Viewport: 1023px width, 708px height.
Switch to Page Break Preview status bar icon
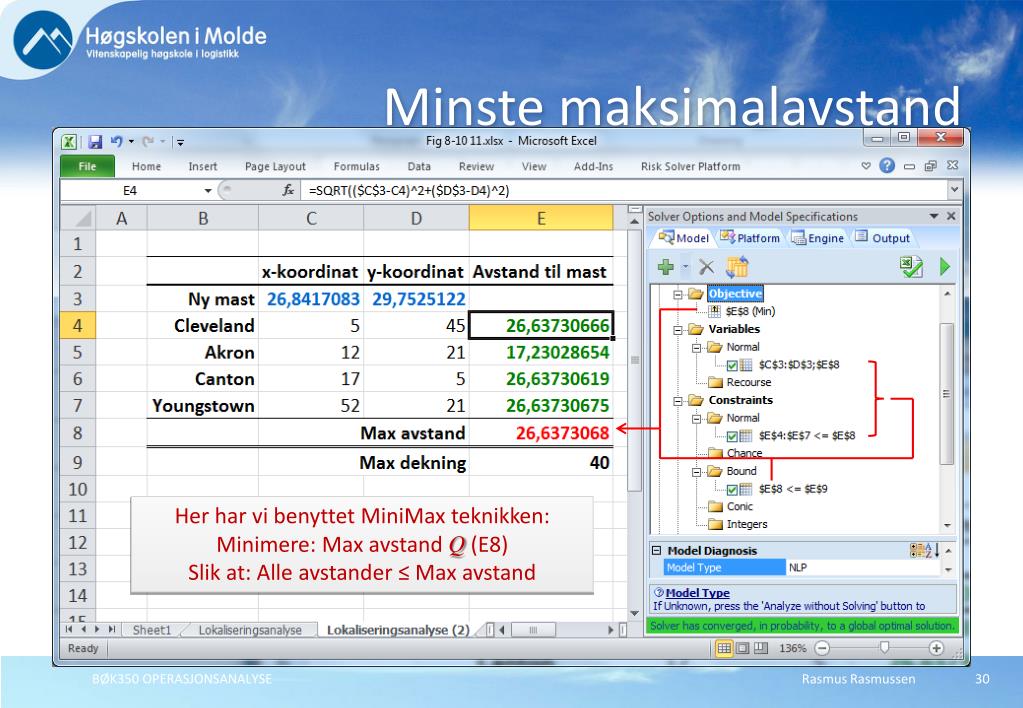click(x=761, y=648)
